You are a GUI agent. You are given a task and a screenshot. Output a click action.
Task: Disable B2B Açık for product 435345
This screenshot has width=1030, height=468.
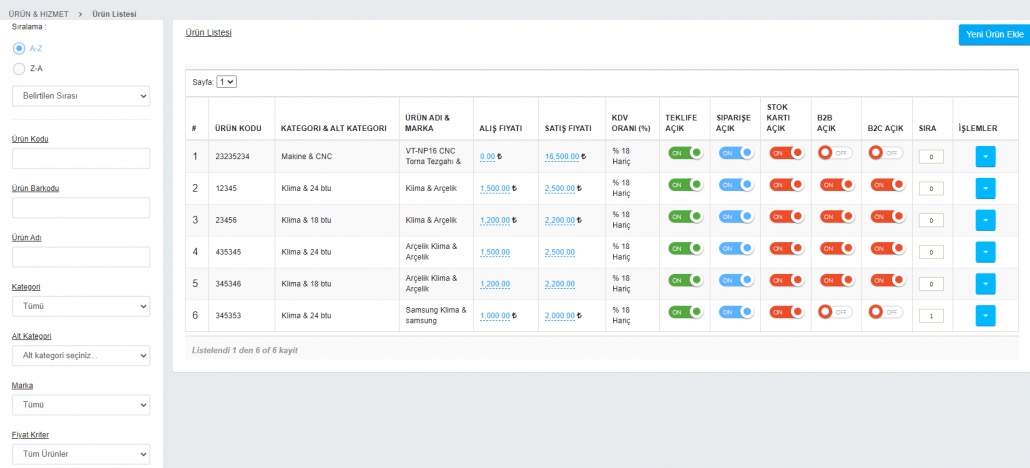coord(838,248)
